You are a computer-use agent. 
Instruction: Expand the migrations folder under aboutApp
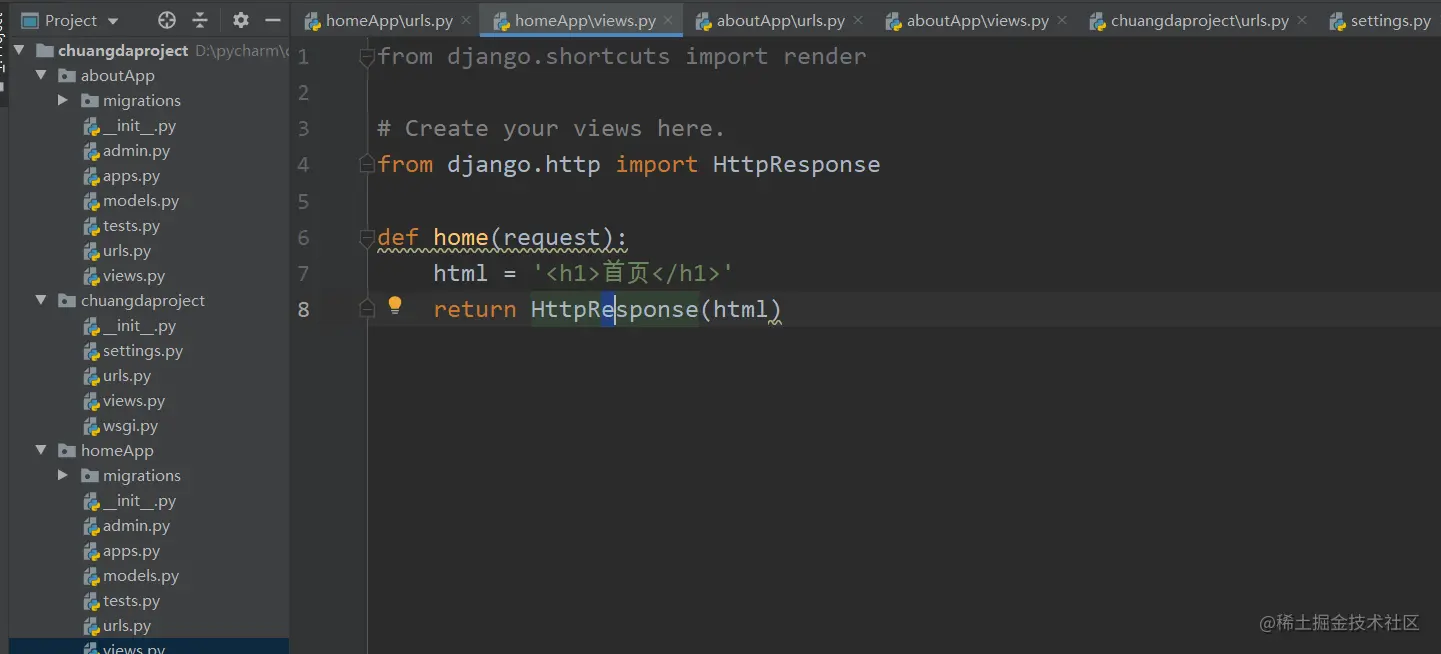62,100
